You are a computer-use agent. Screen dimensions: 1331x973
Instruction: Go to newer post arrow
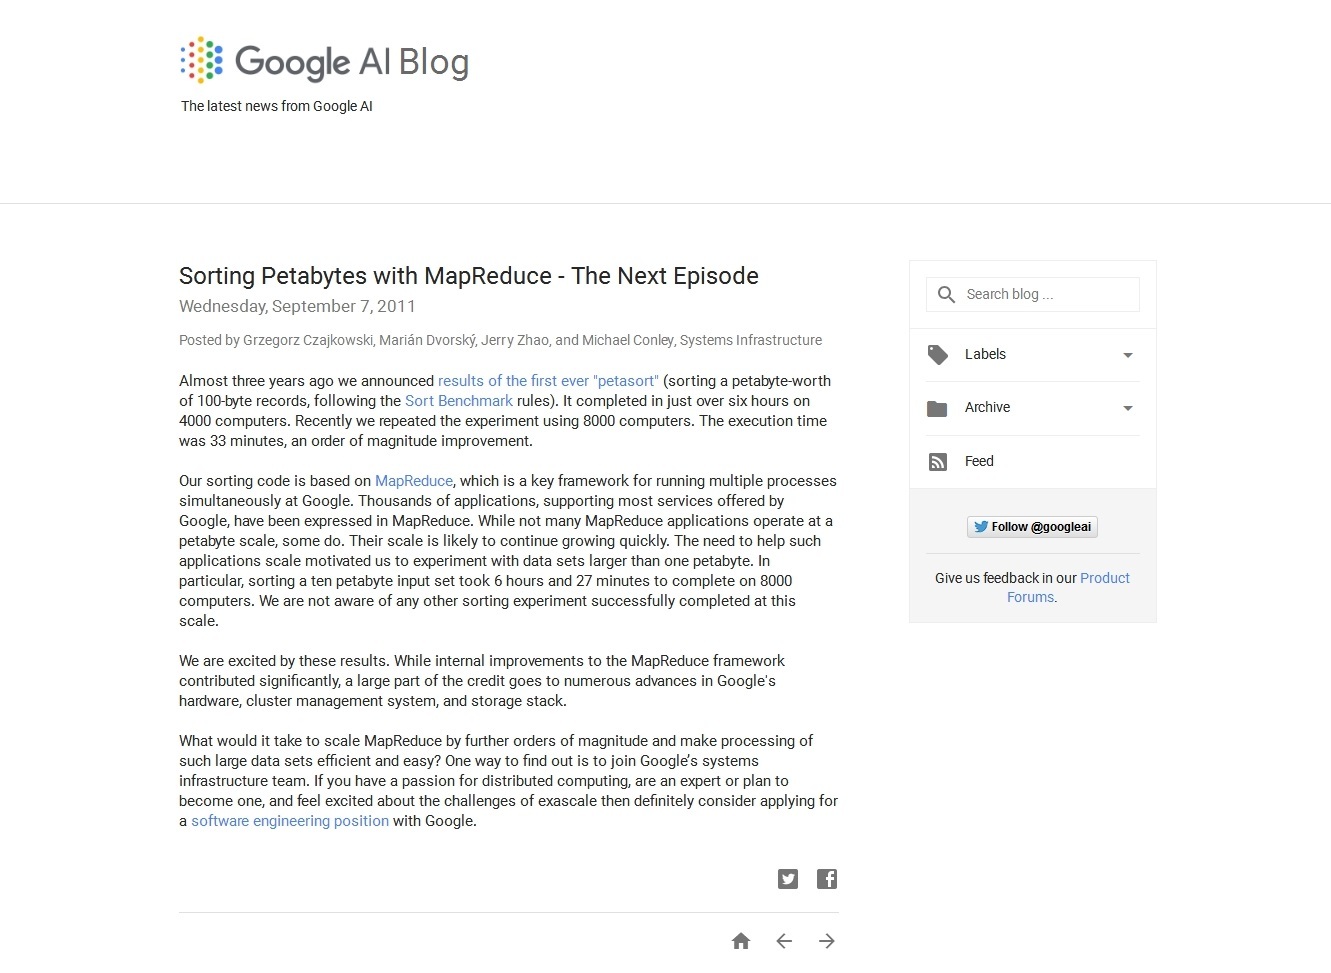pos(784,941)
